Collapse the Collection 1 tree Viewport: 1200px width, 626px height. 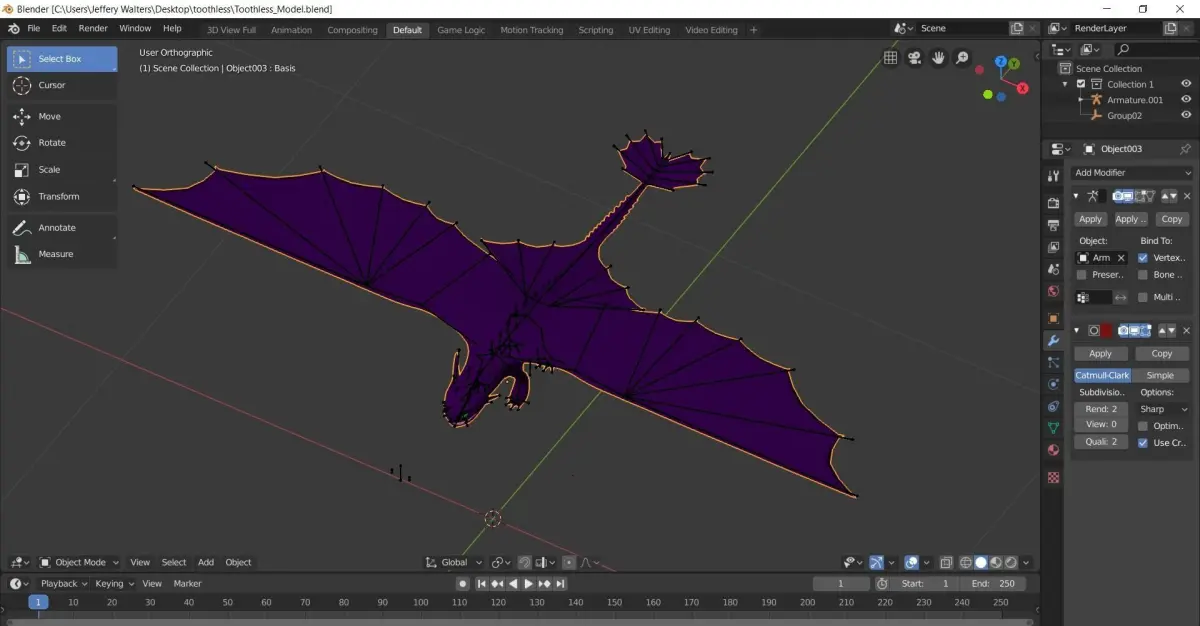tap(1065, 84)
